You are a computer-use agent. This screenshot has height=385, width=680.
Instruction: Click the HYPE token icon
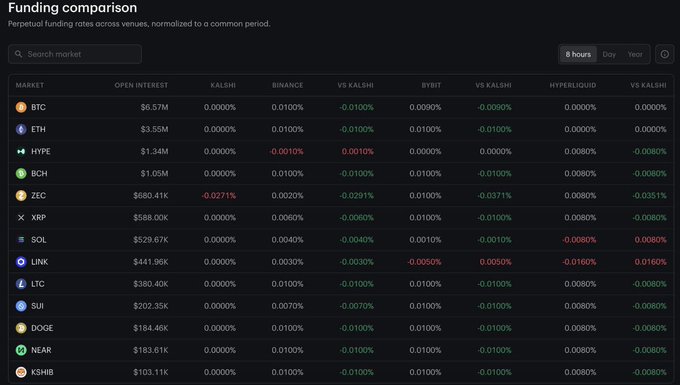[21, 151]
